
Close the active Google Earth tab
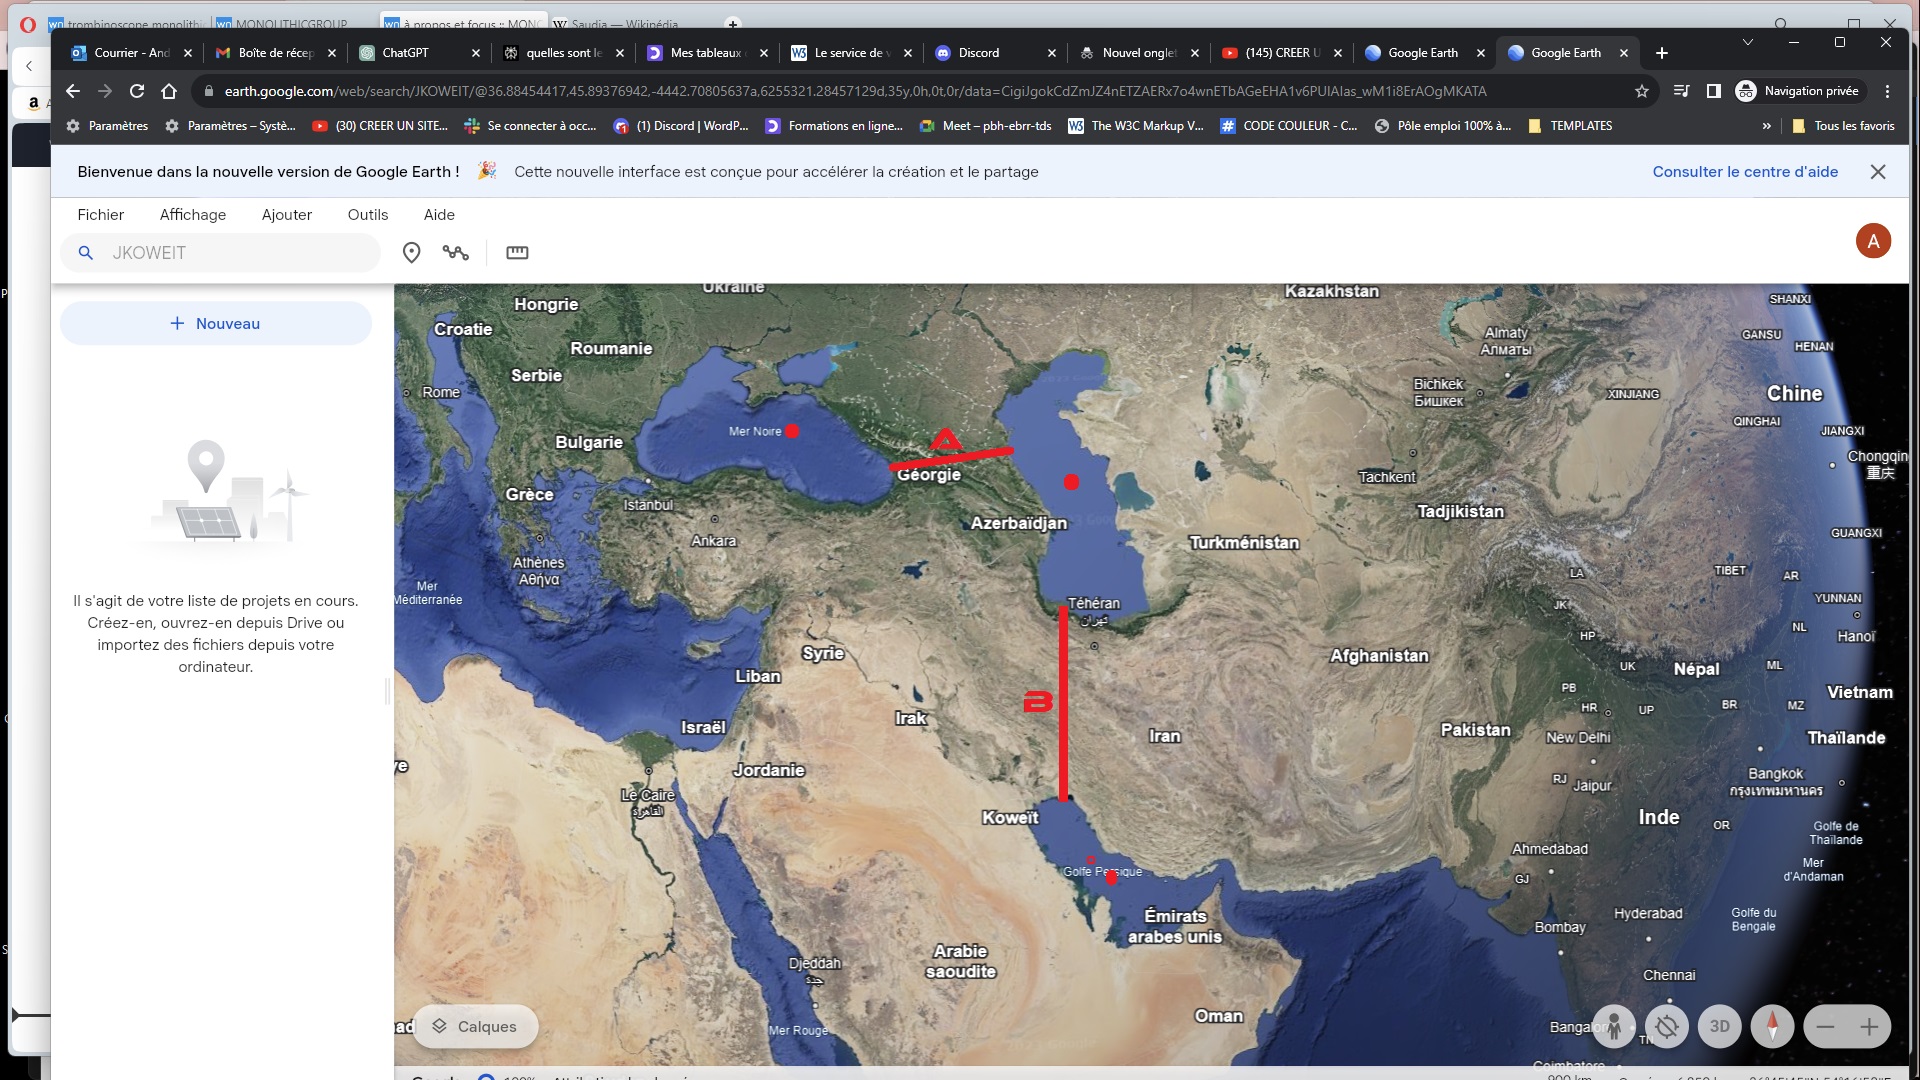pyautogui.click(x=1624, y=53)
